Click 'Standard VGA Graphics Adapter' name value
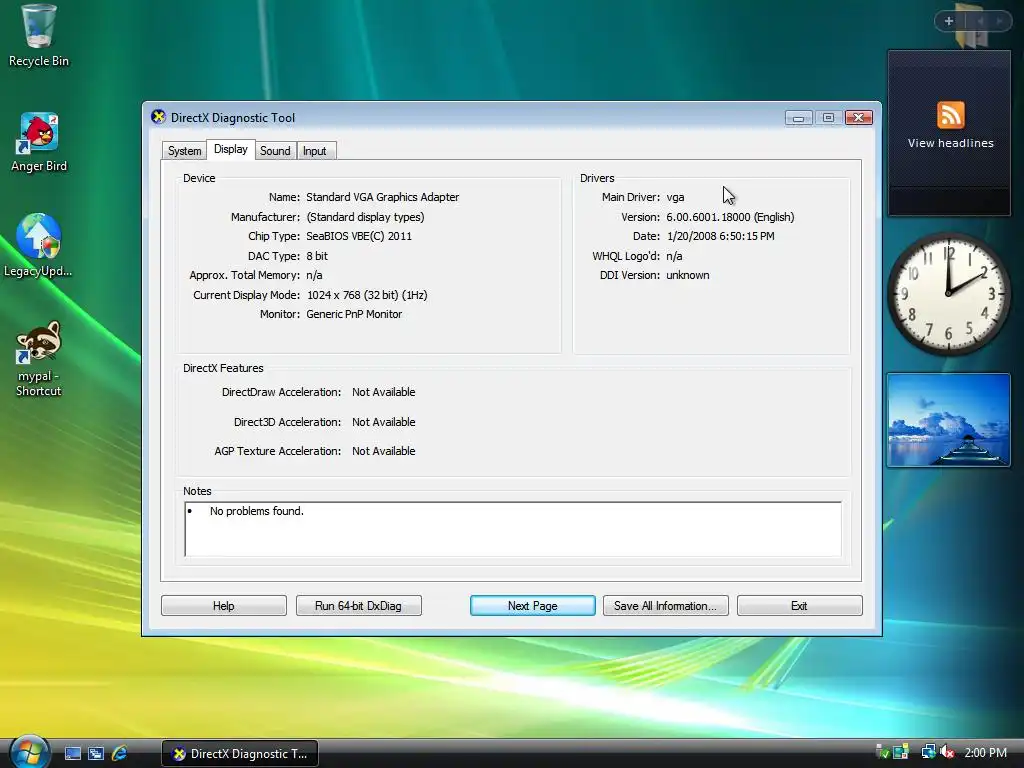The width and height of the screenshot is (1024, 768). click(x=383, y=197)
